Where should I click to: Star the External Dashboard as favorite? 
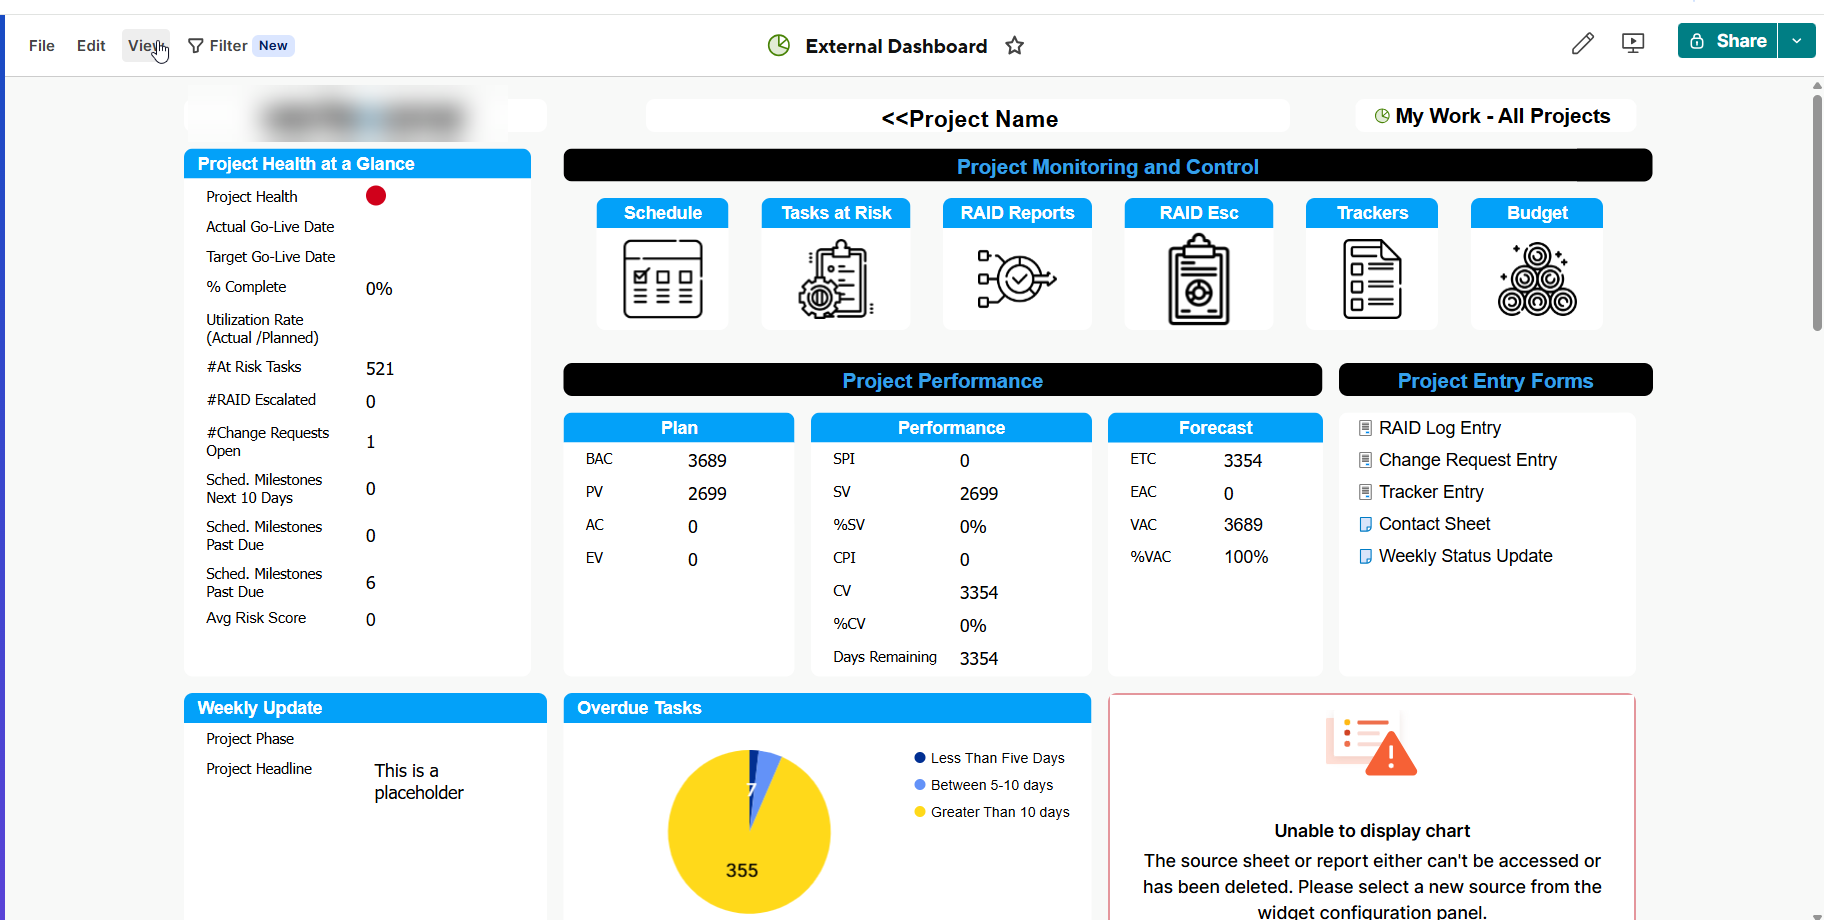point(1015,46)
